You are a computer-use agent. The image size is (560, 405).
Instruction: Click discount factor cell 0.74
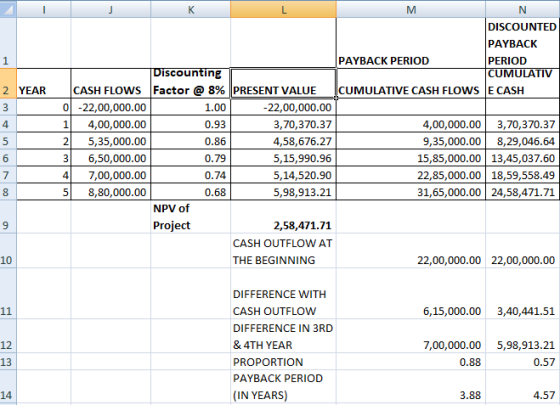click(190, 175)
